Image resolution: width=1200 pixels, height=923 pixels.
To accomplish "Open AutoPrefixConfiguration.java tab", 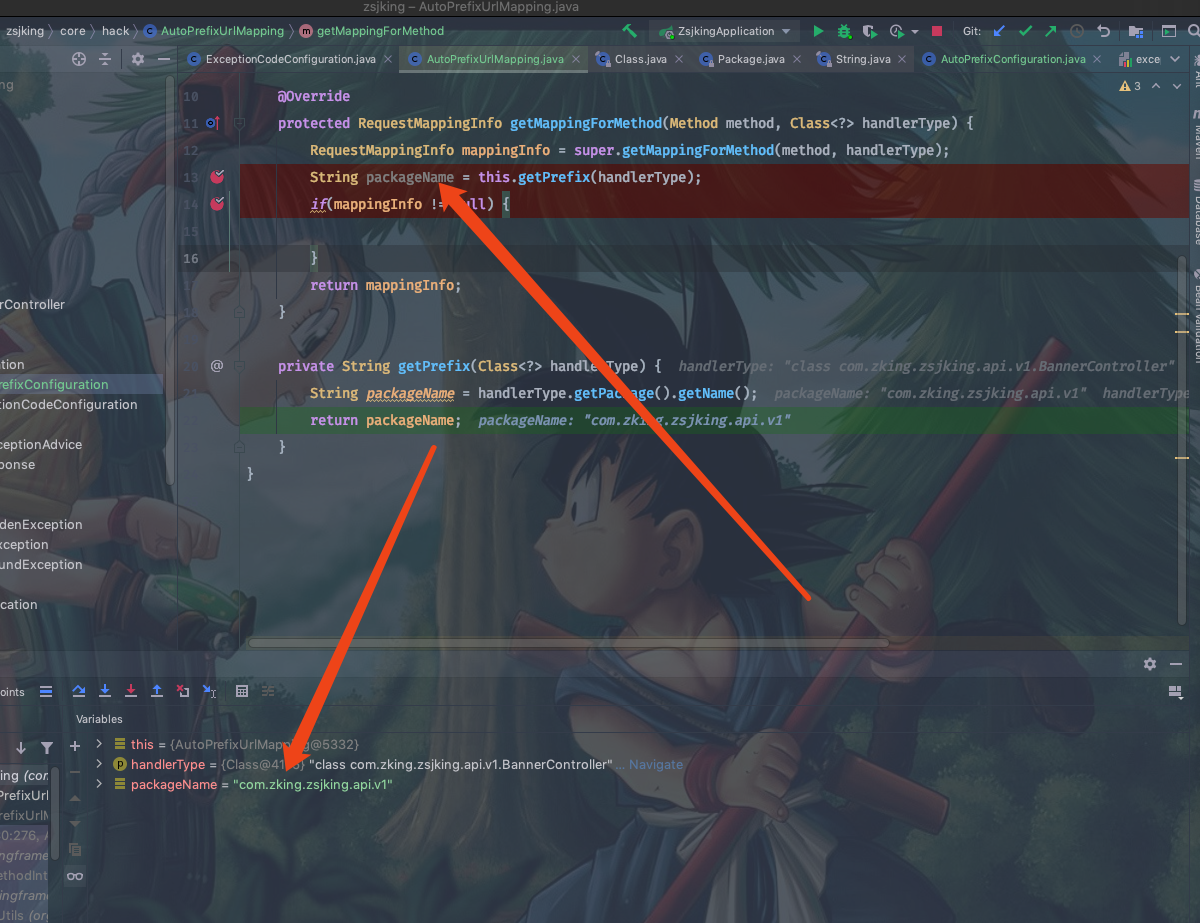I will click(x=1013, y=59).
